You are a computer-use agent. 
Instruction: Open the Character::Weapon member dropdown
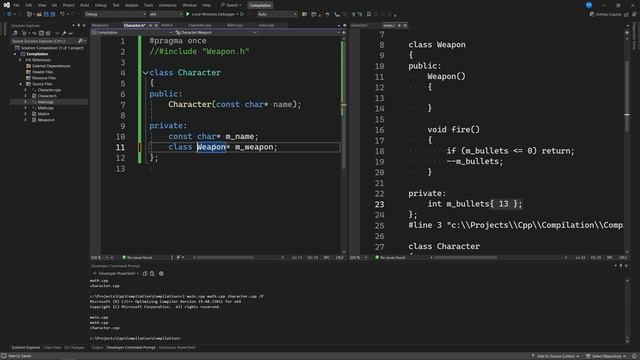coord(215,33)
